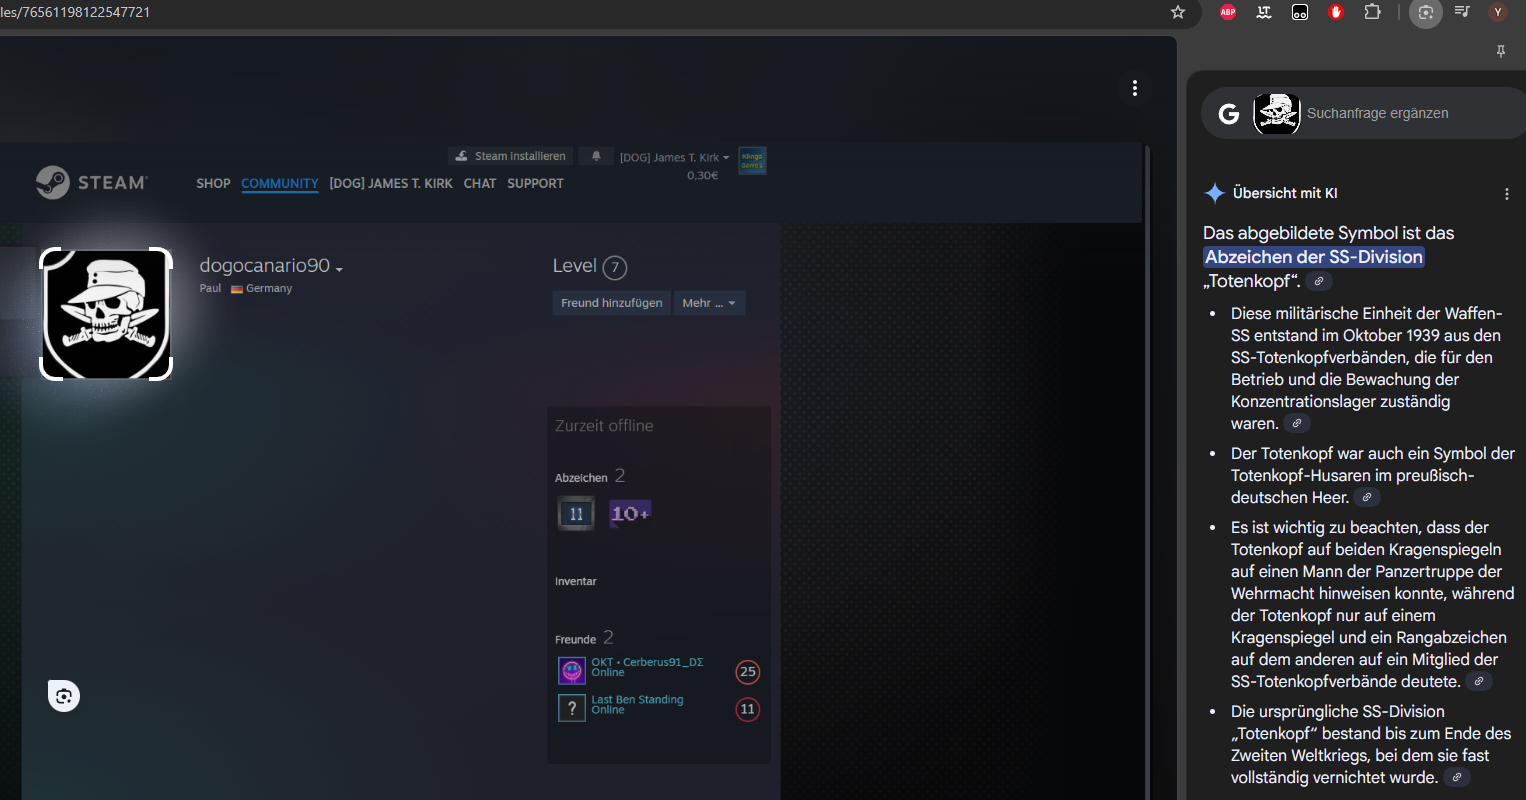Open friend OKT Cerberus91_DΣ profile
The image size is (1526, 800).
click(x=646, y=662)
